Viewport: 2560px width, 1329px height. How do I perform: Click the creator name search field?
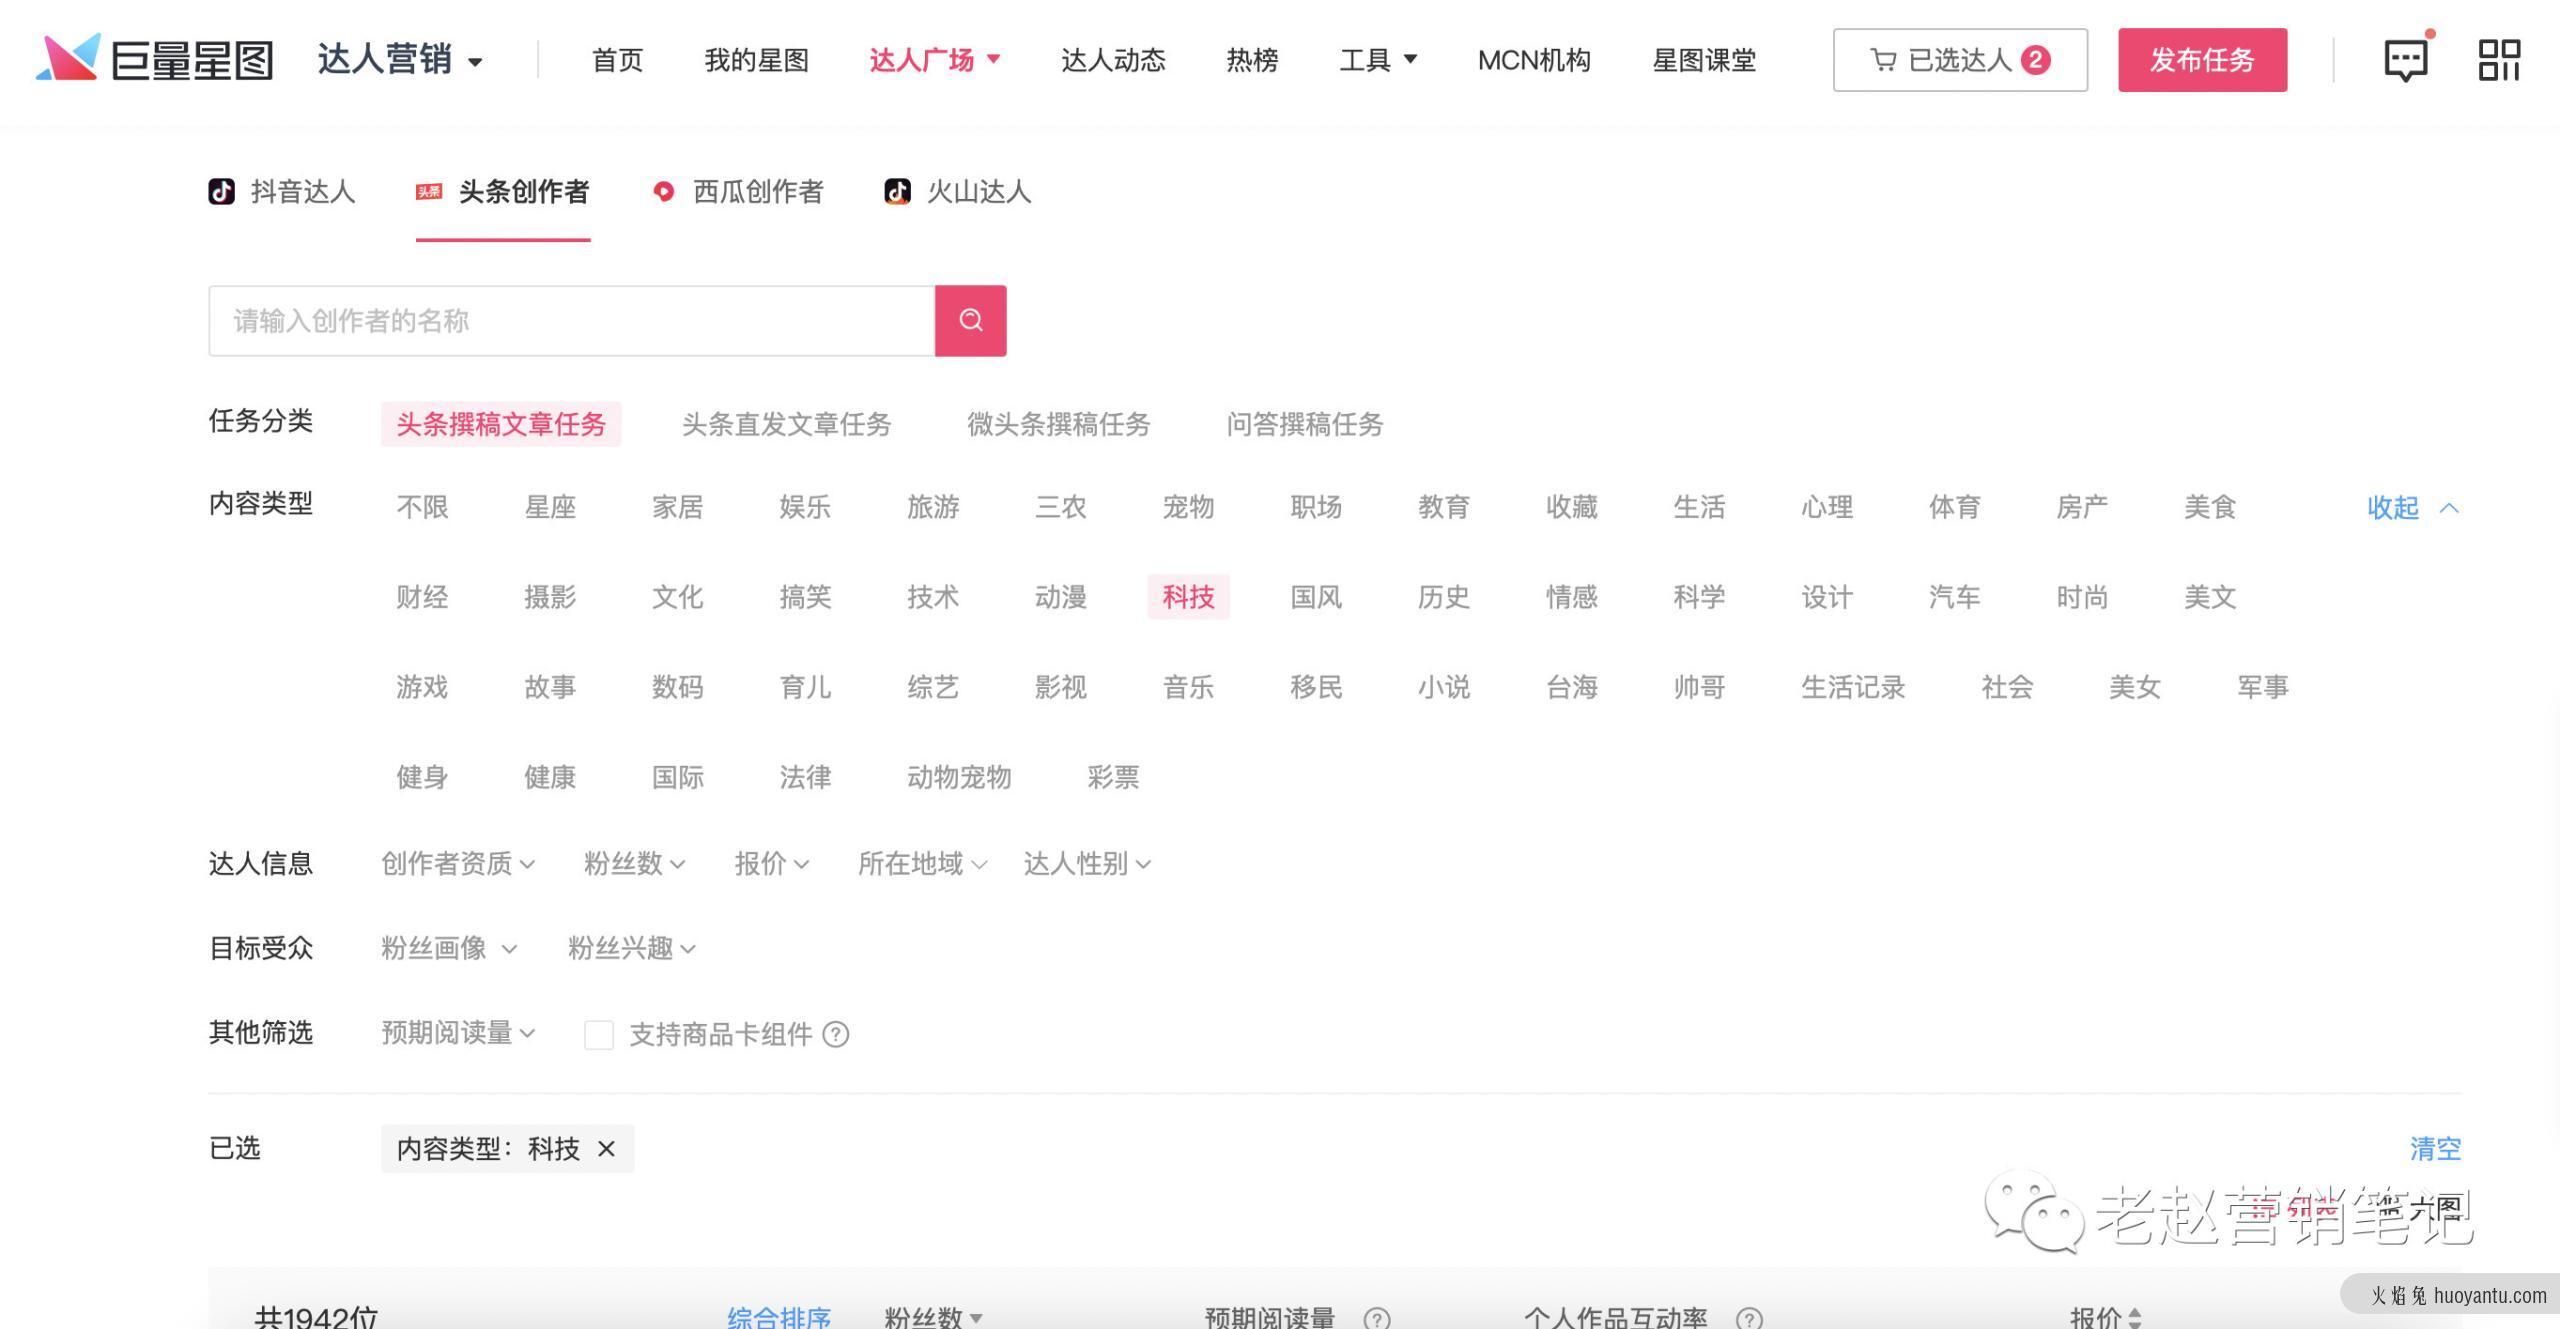[571, 320]
